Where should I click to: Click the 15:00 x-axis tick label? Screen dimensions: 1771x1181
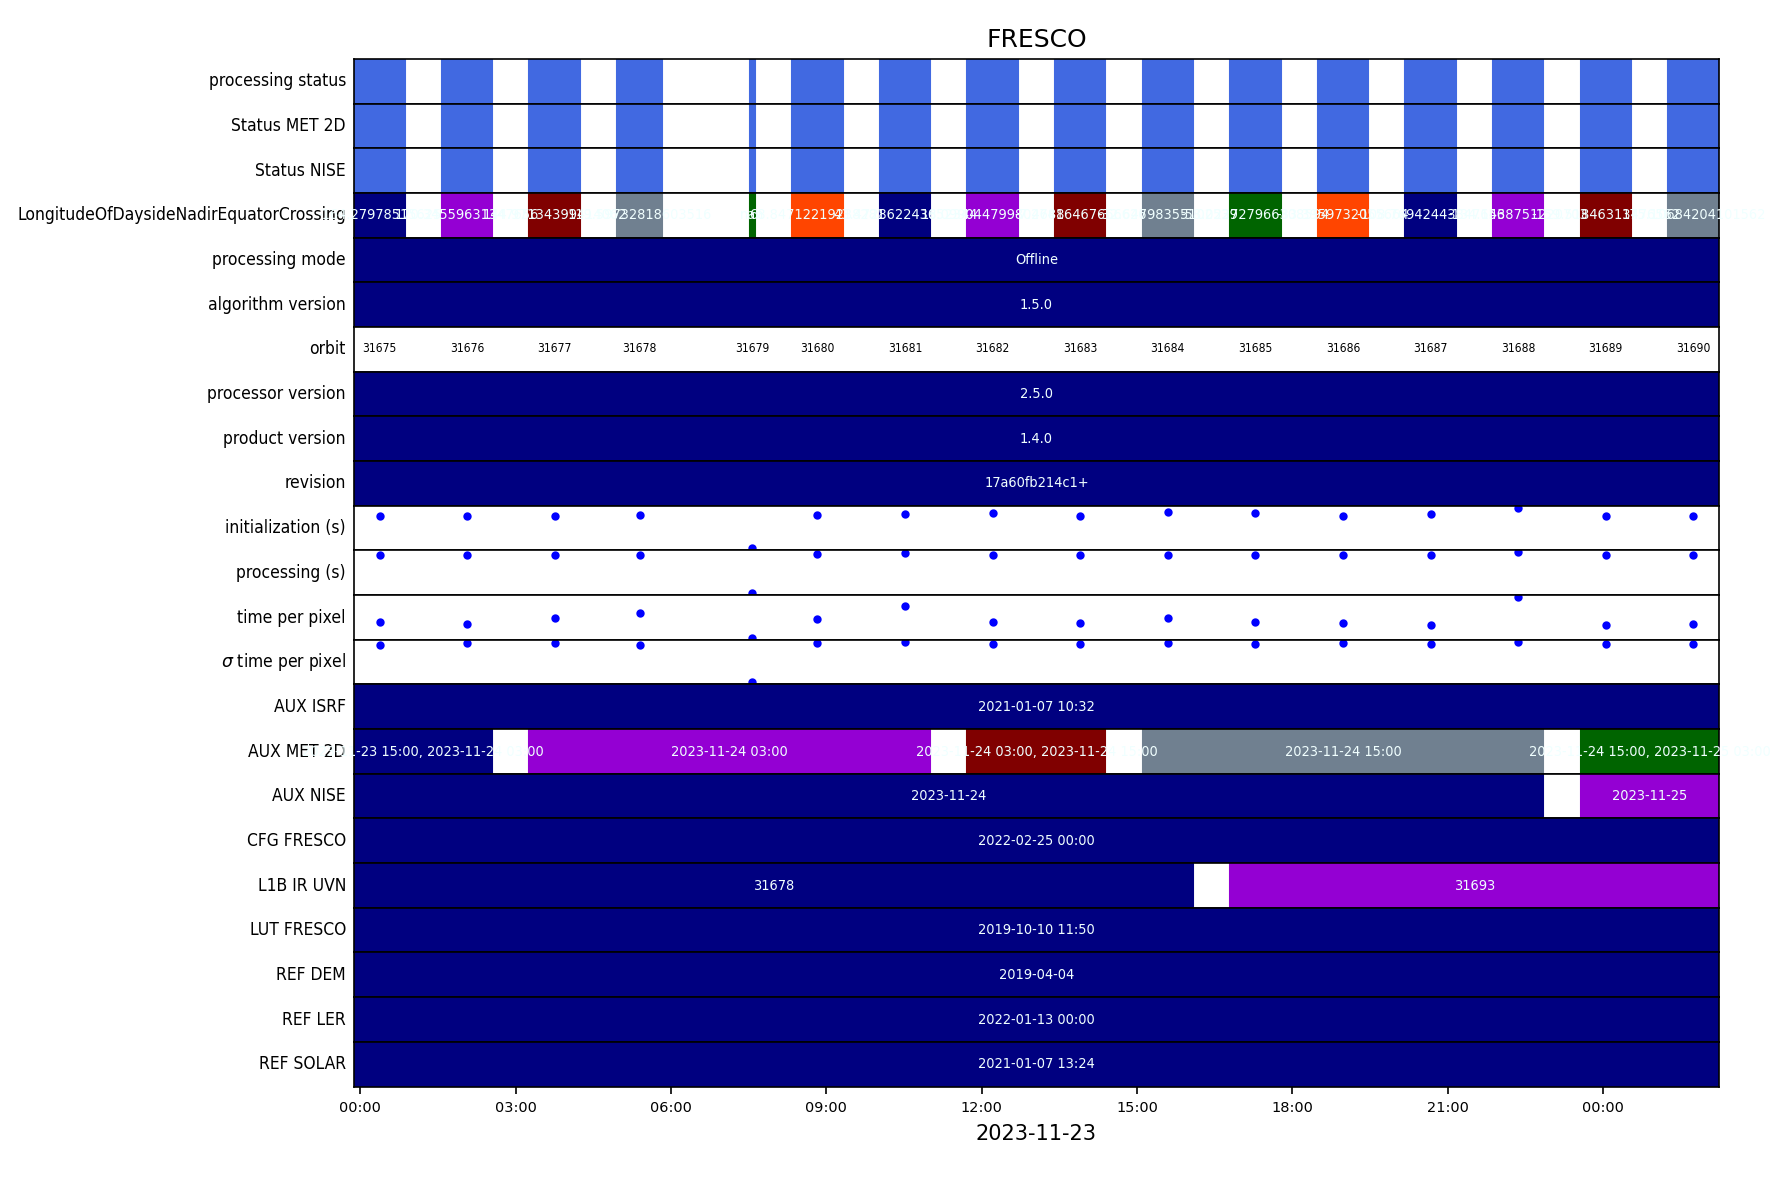click(x=1137, y=1107)
